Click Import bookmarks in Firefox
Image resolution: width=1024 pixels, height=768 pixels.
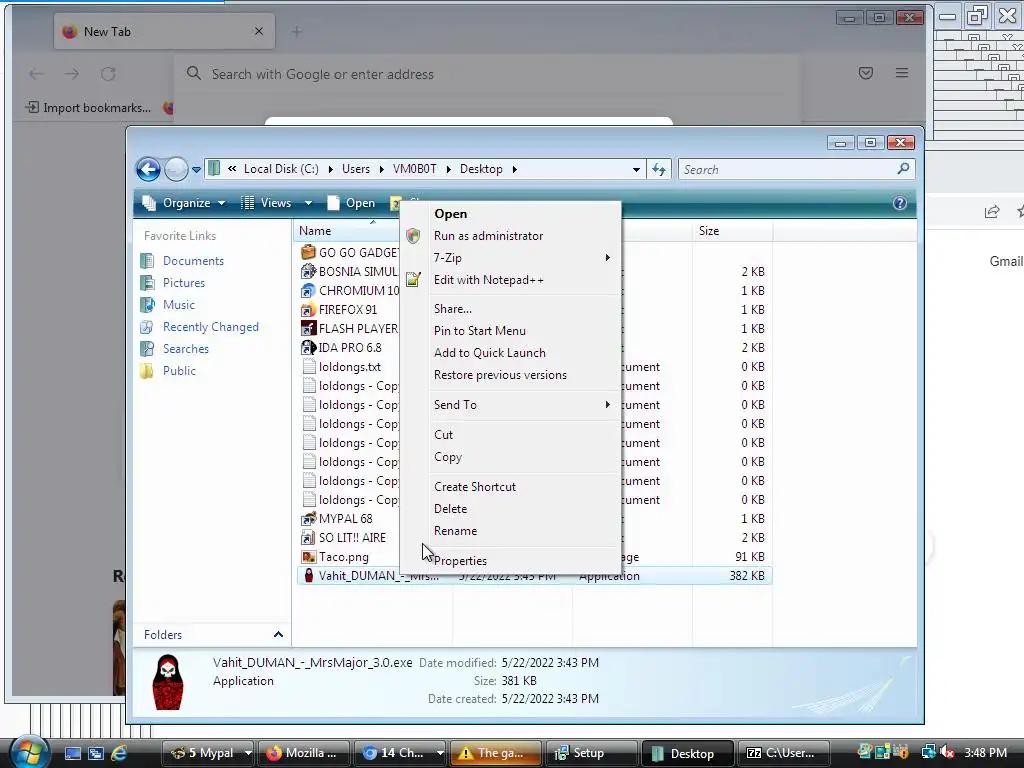[x=88, y=108]
